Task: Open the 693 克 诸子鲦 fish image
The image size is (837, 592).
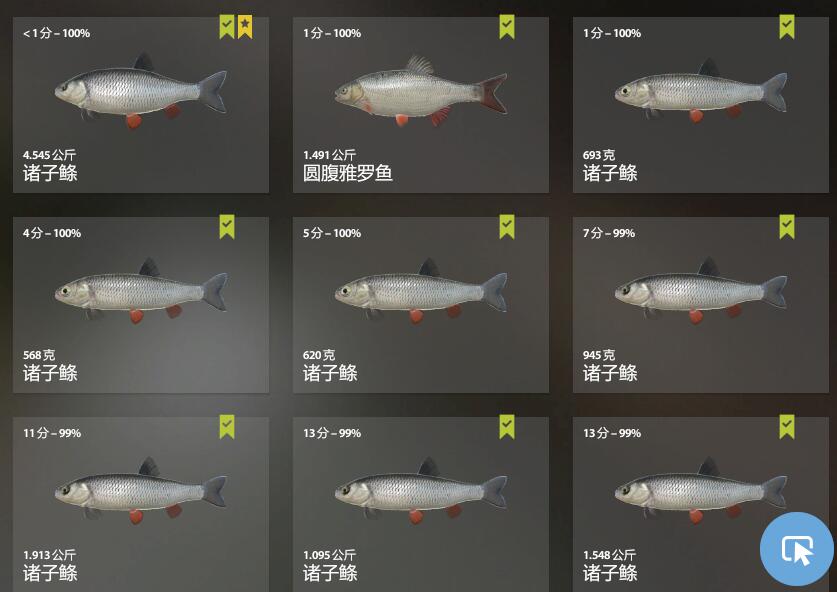Action: [x=700, y=90]
